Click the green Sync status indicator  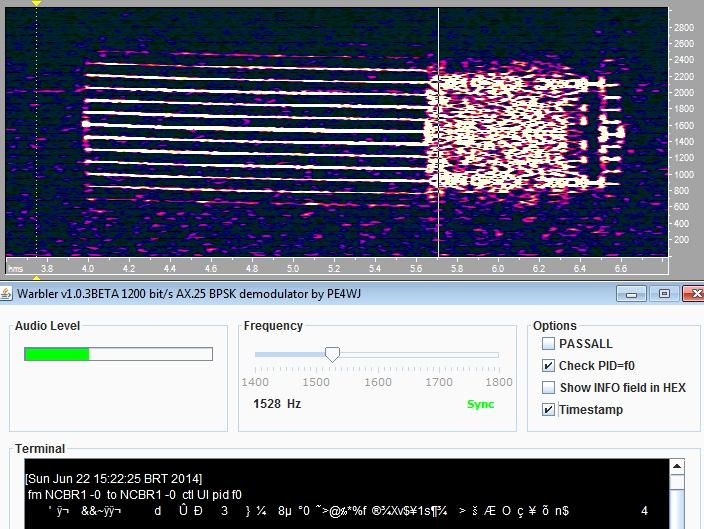click(x=480, y=404)
